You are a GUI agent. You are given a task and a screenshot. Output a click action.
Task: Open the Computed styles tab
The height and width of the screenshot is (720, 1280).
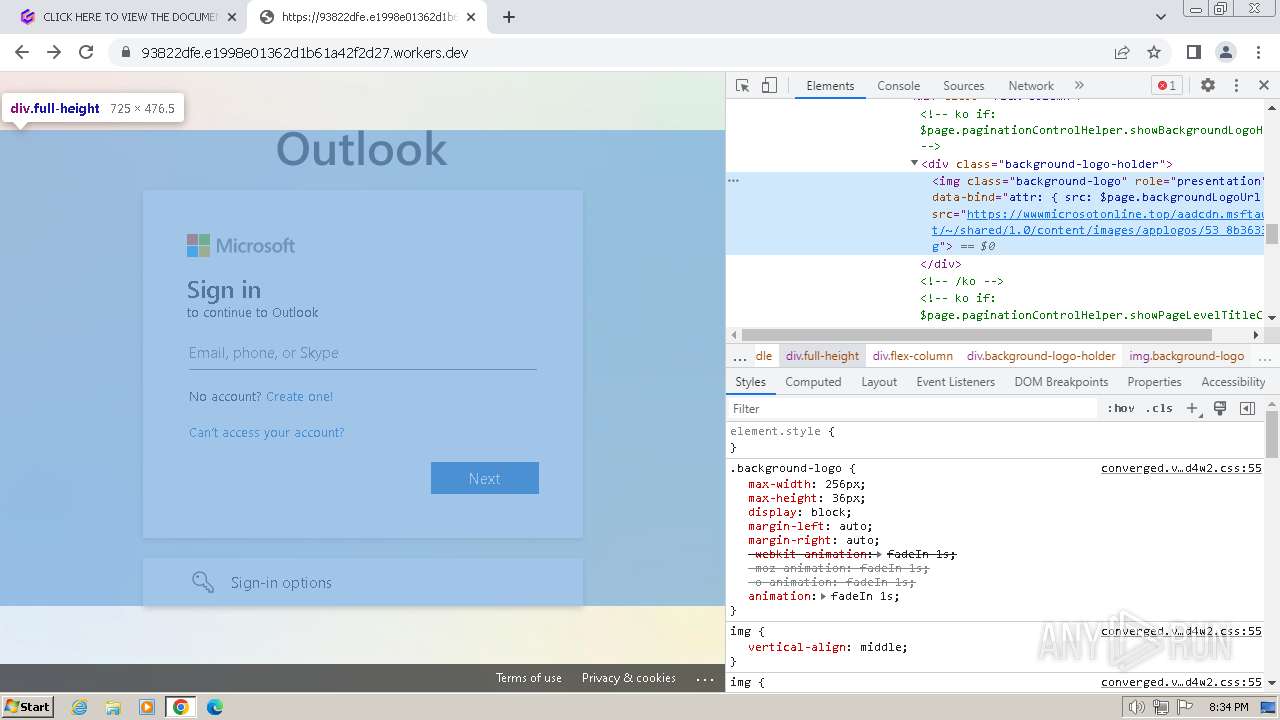(813, 382)
